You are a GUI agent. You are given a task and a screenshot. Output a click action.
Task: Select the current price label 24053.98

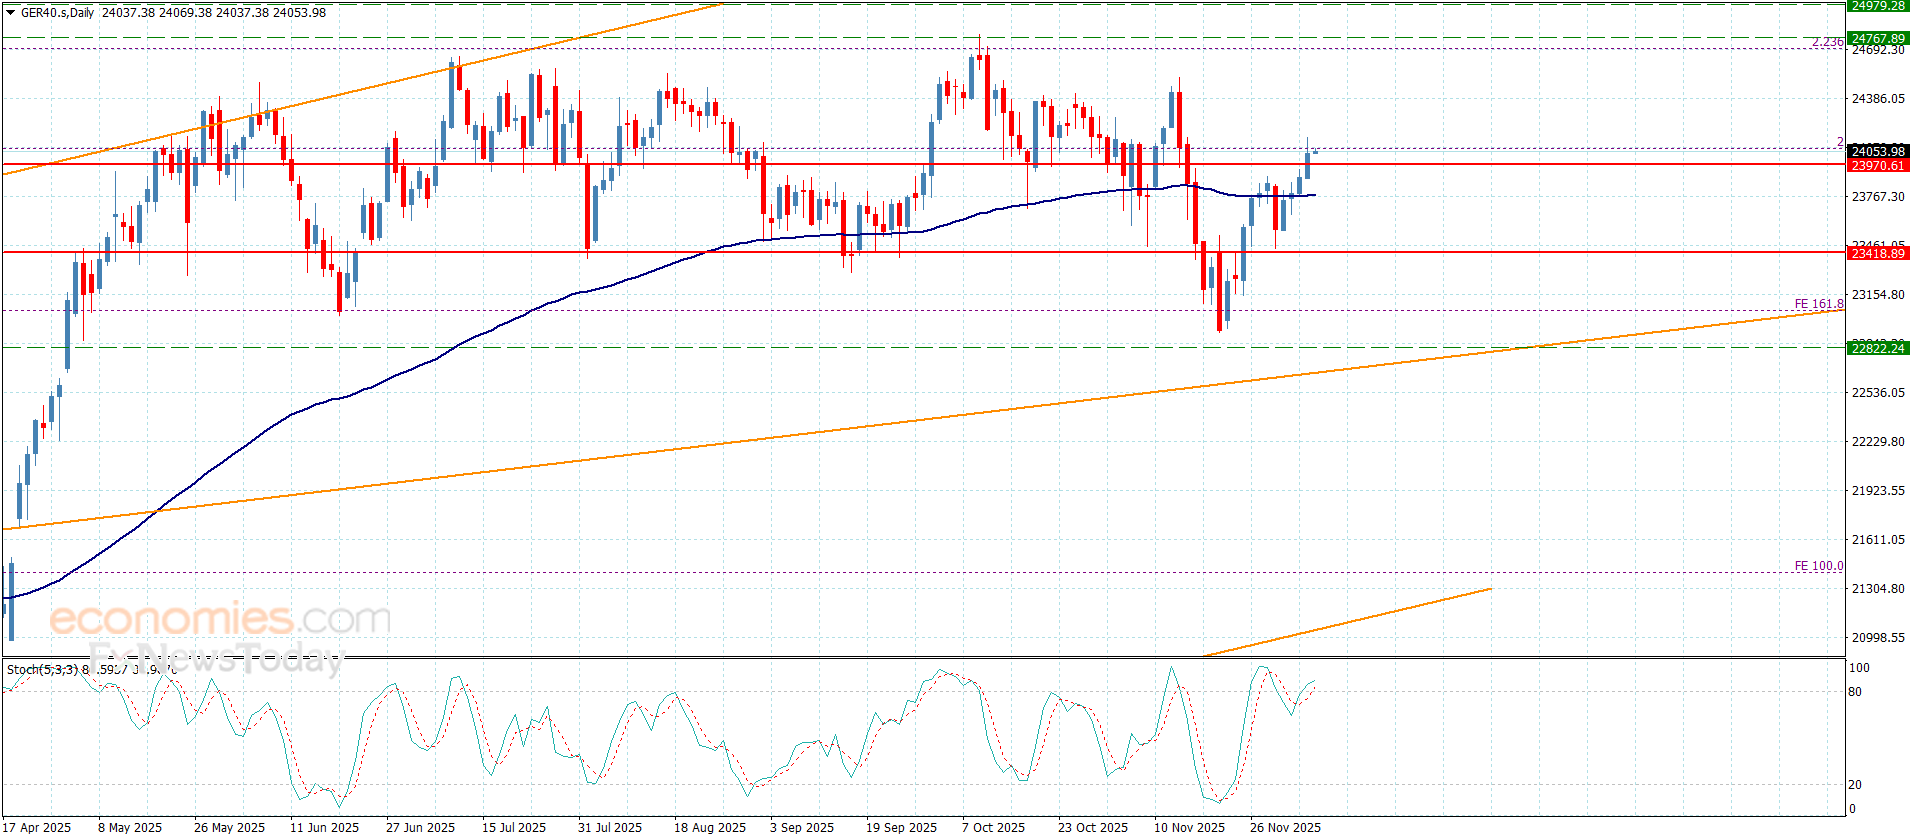coord(1877,151)
